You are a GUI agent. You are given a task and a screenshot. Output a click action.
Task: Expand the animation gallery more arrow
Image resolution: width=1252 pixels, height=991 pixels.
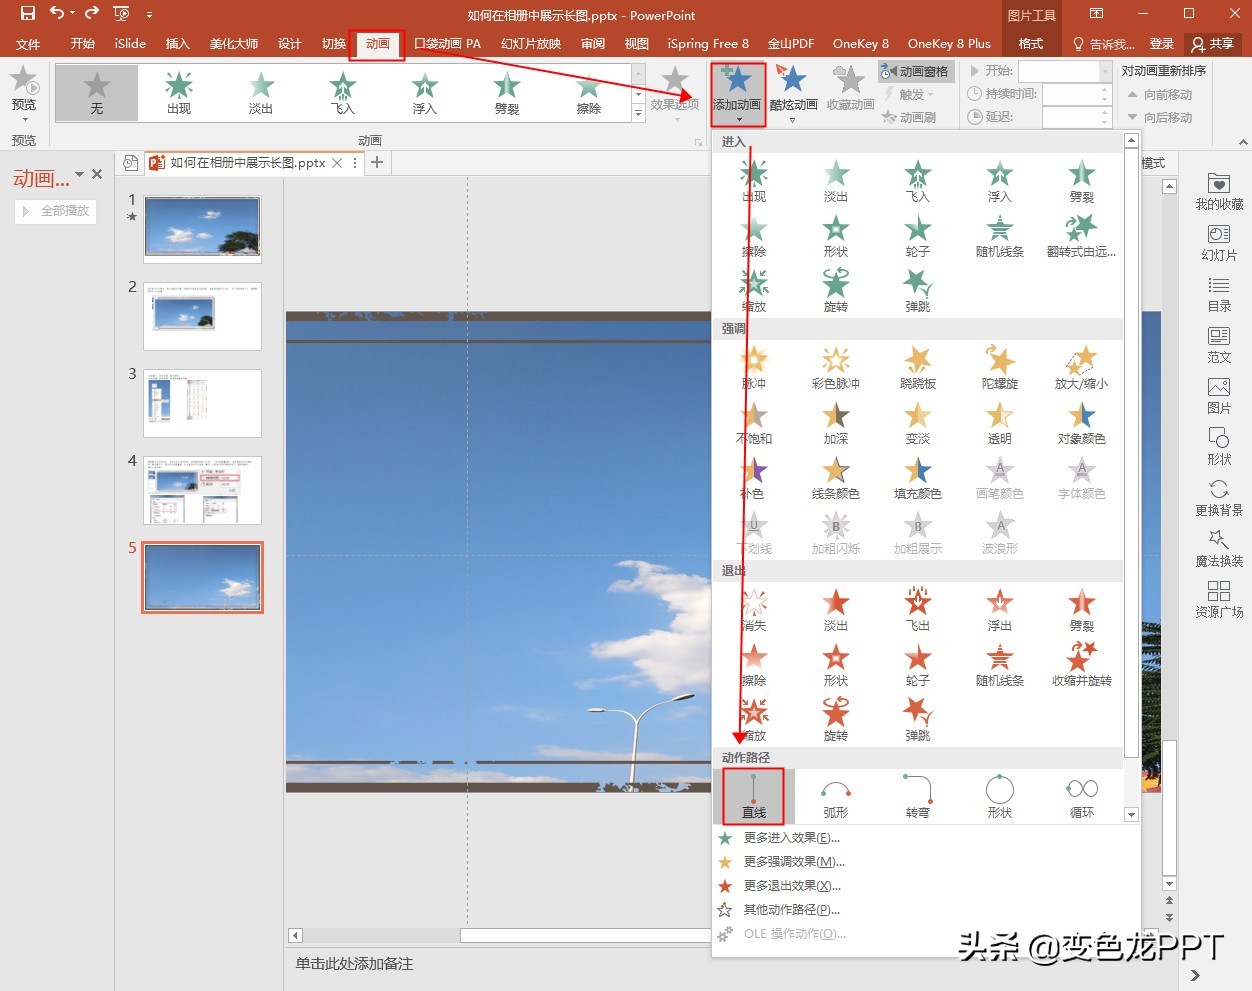coord(638,114)
